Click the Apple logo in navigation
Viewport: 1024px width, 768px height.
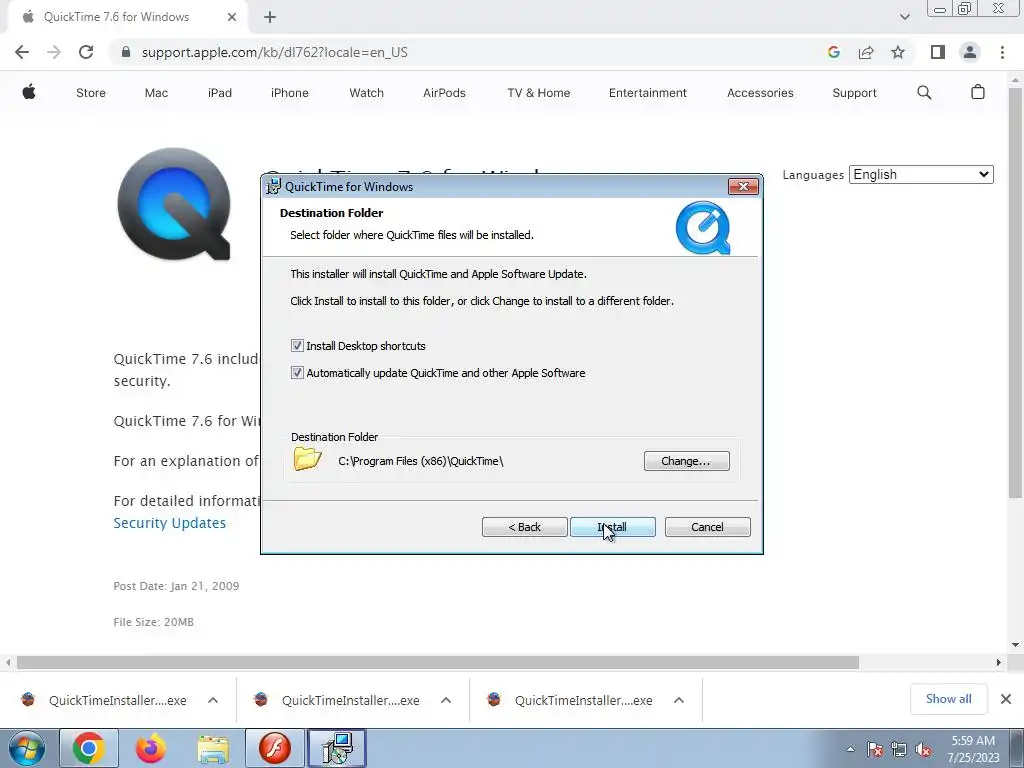click(x=29, y=92)
